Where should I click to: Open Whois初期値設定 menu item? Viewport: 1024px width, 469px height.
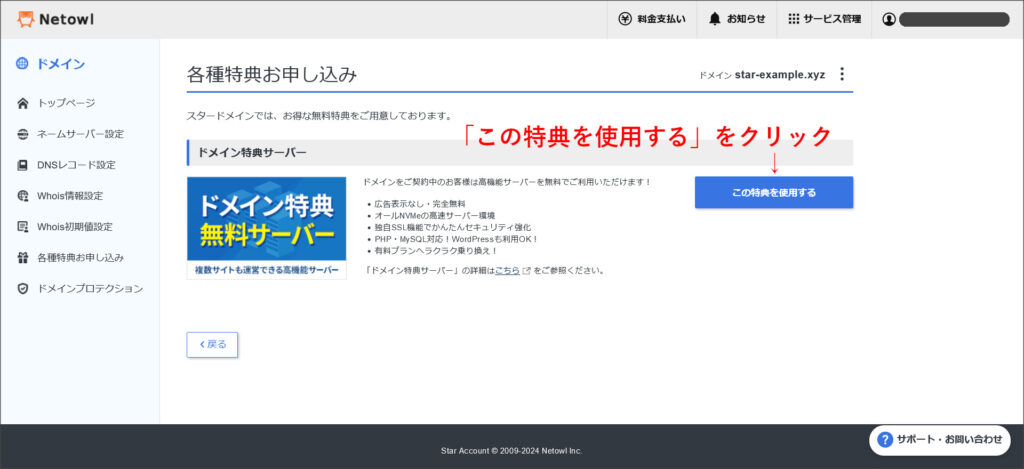[x=74, y=227]
